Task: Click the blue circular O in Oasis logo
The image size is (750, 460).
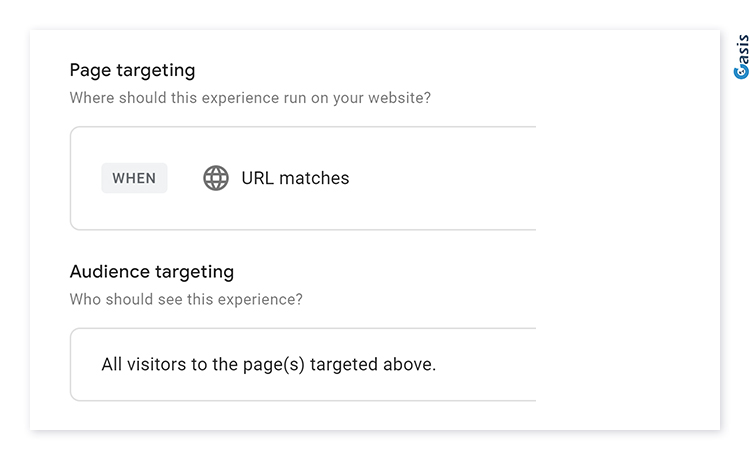Action: point(741,71)
